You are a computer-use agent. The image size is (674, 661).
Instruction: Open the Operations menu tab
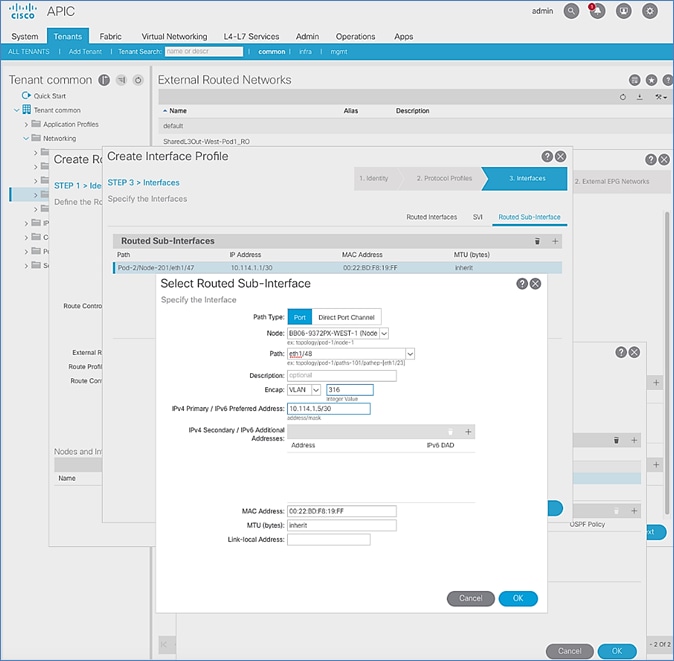(x=355, y=37)
